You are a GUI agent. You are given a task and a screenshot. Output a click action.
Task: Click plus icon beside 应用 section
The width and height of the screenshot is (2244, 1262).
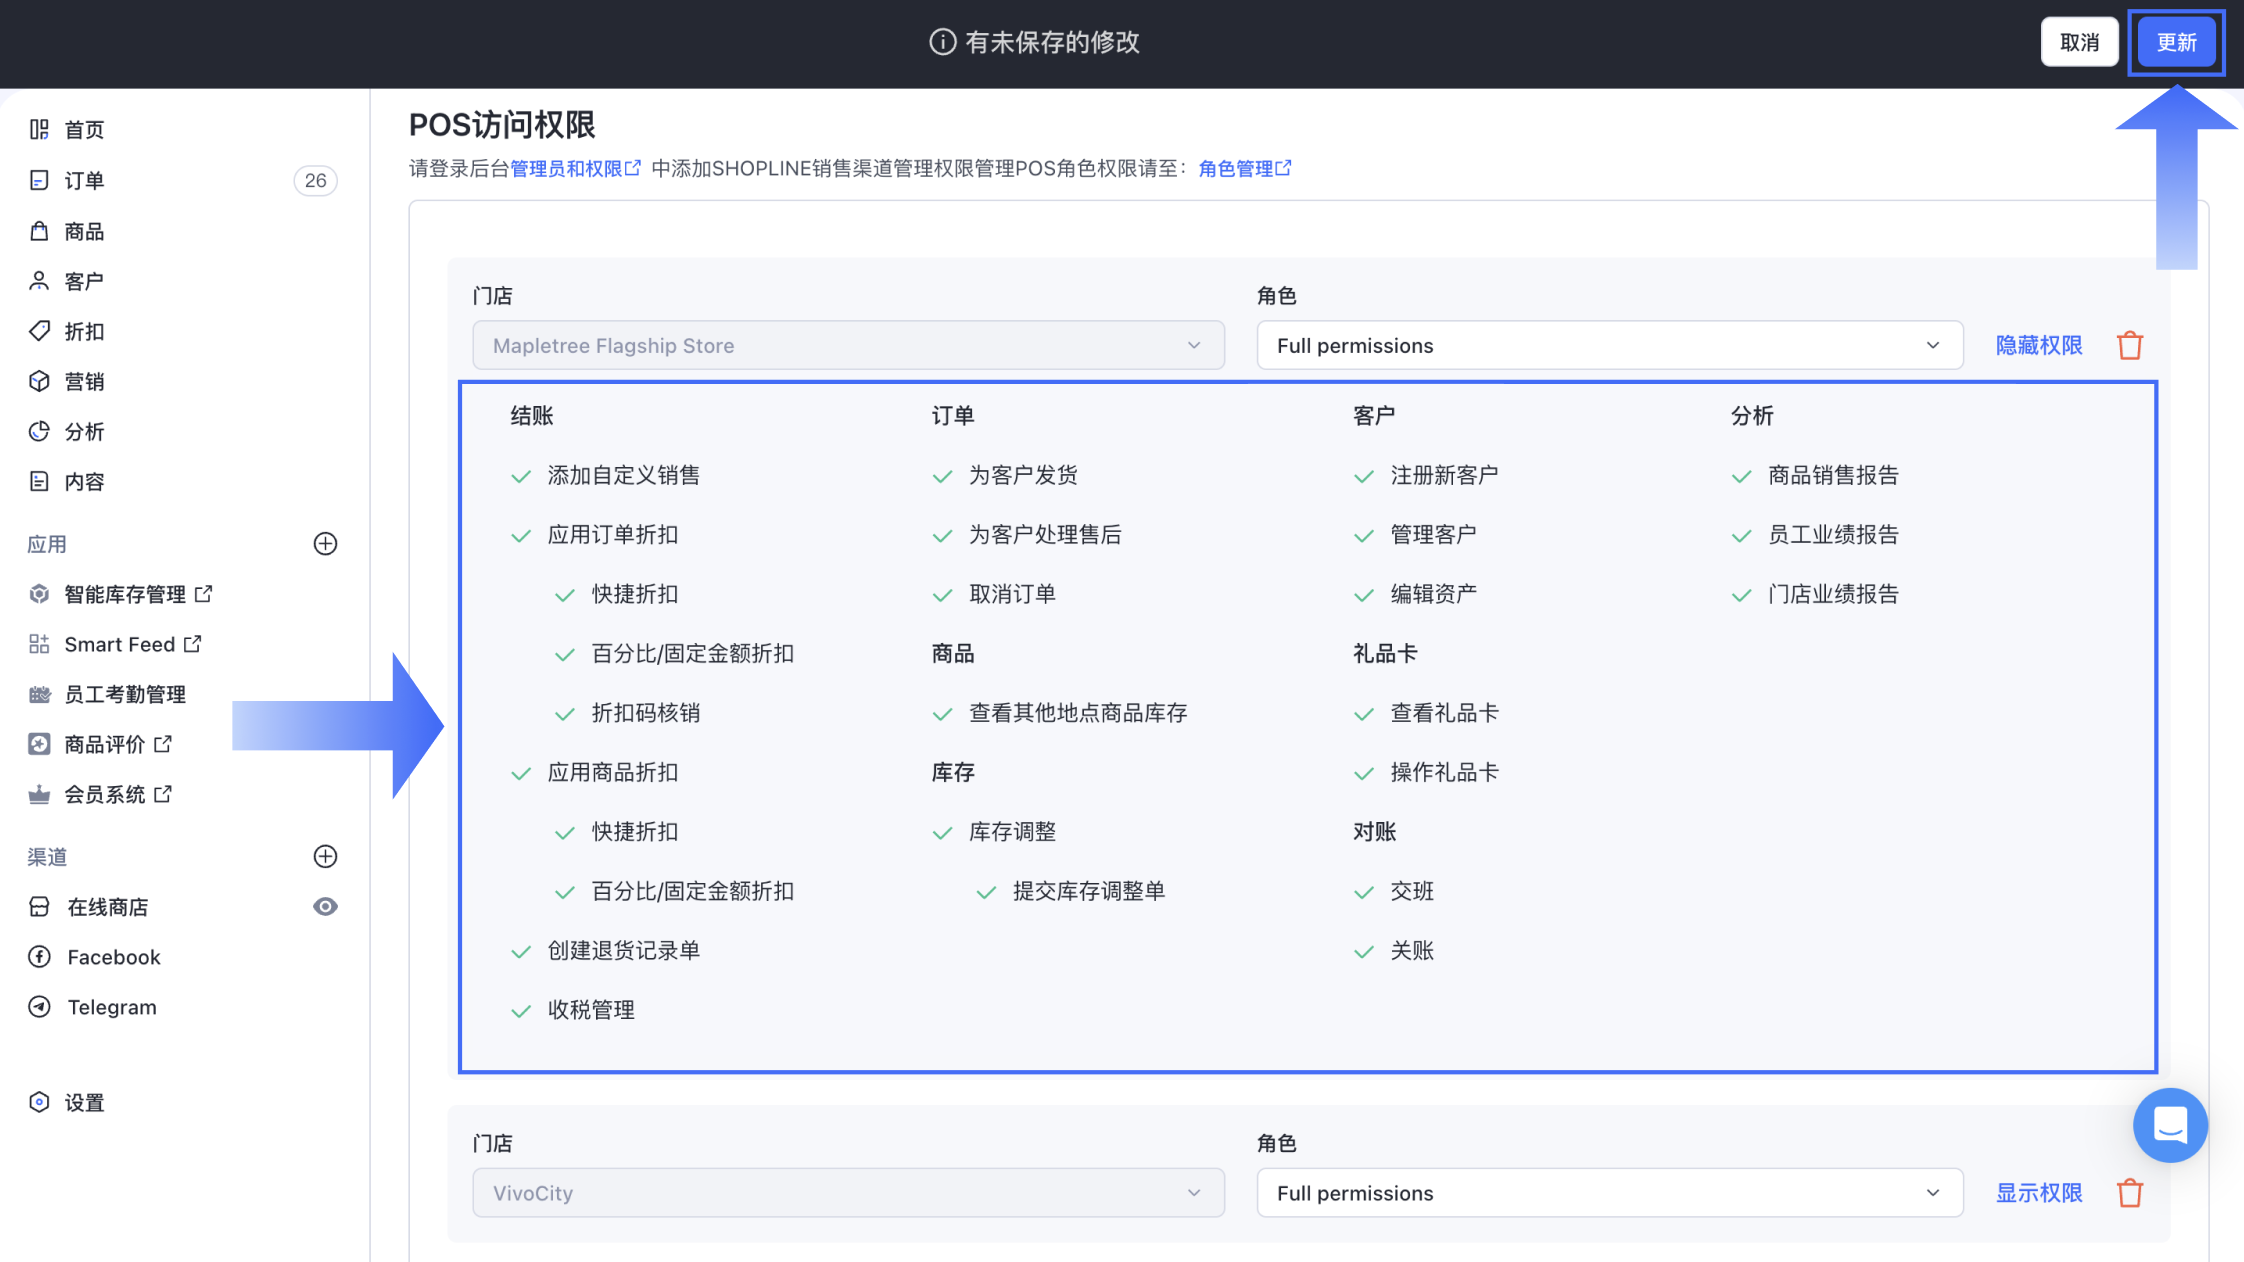(325, 544)
